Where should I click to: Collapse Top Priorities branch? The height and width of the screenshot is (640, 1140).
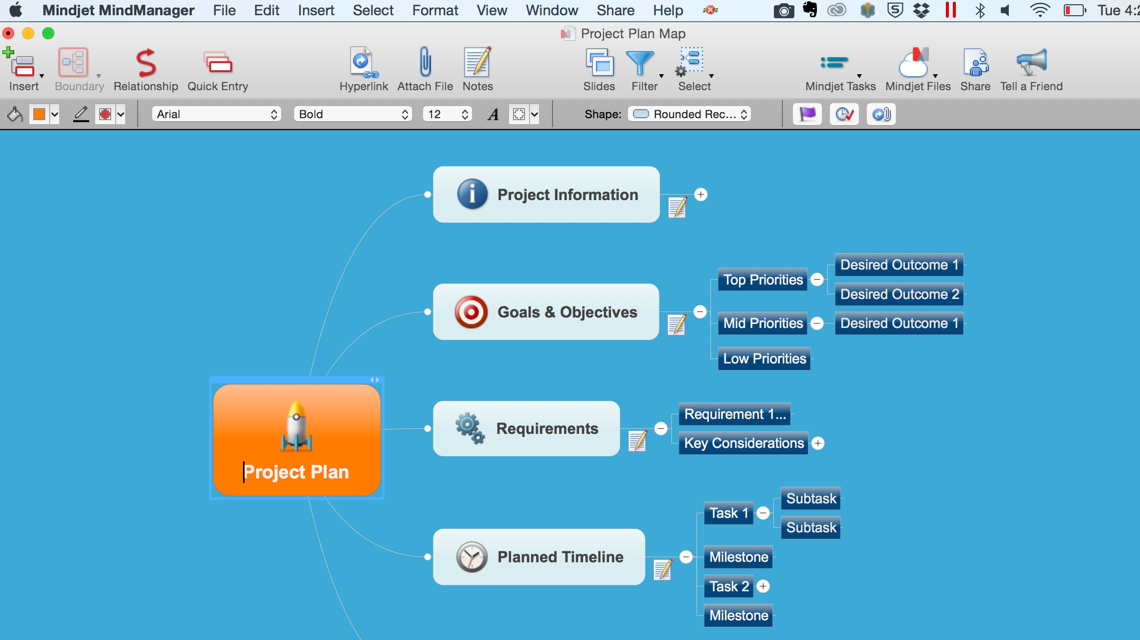[x=817, y=279]
